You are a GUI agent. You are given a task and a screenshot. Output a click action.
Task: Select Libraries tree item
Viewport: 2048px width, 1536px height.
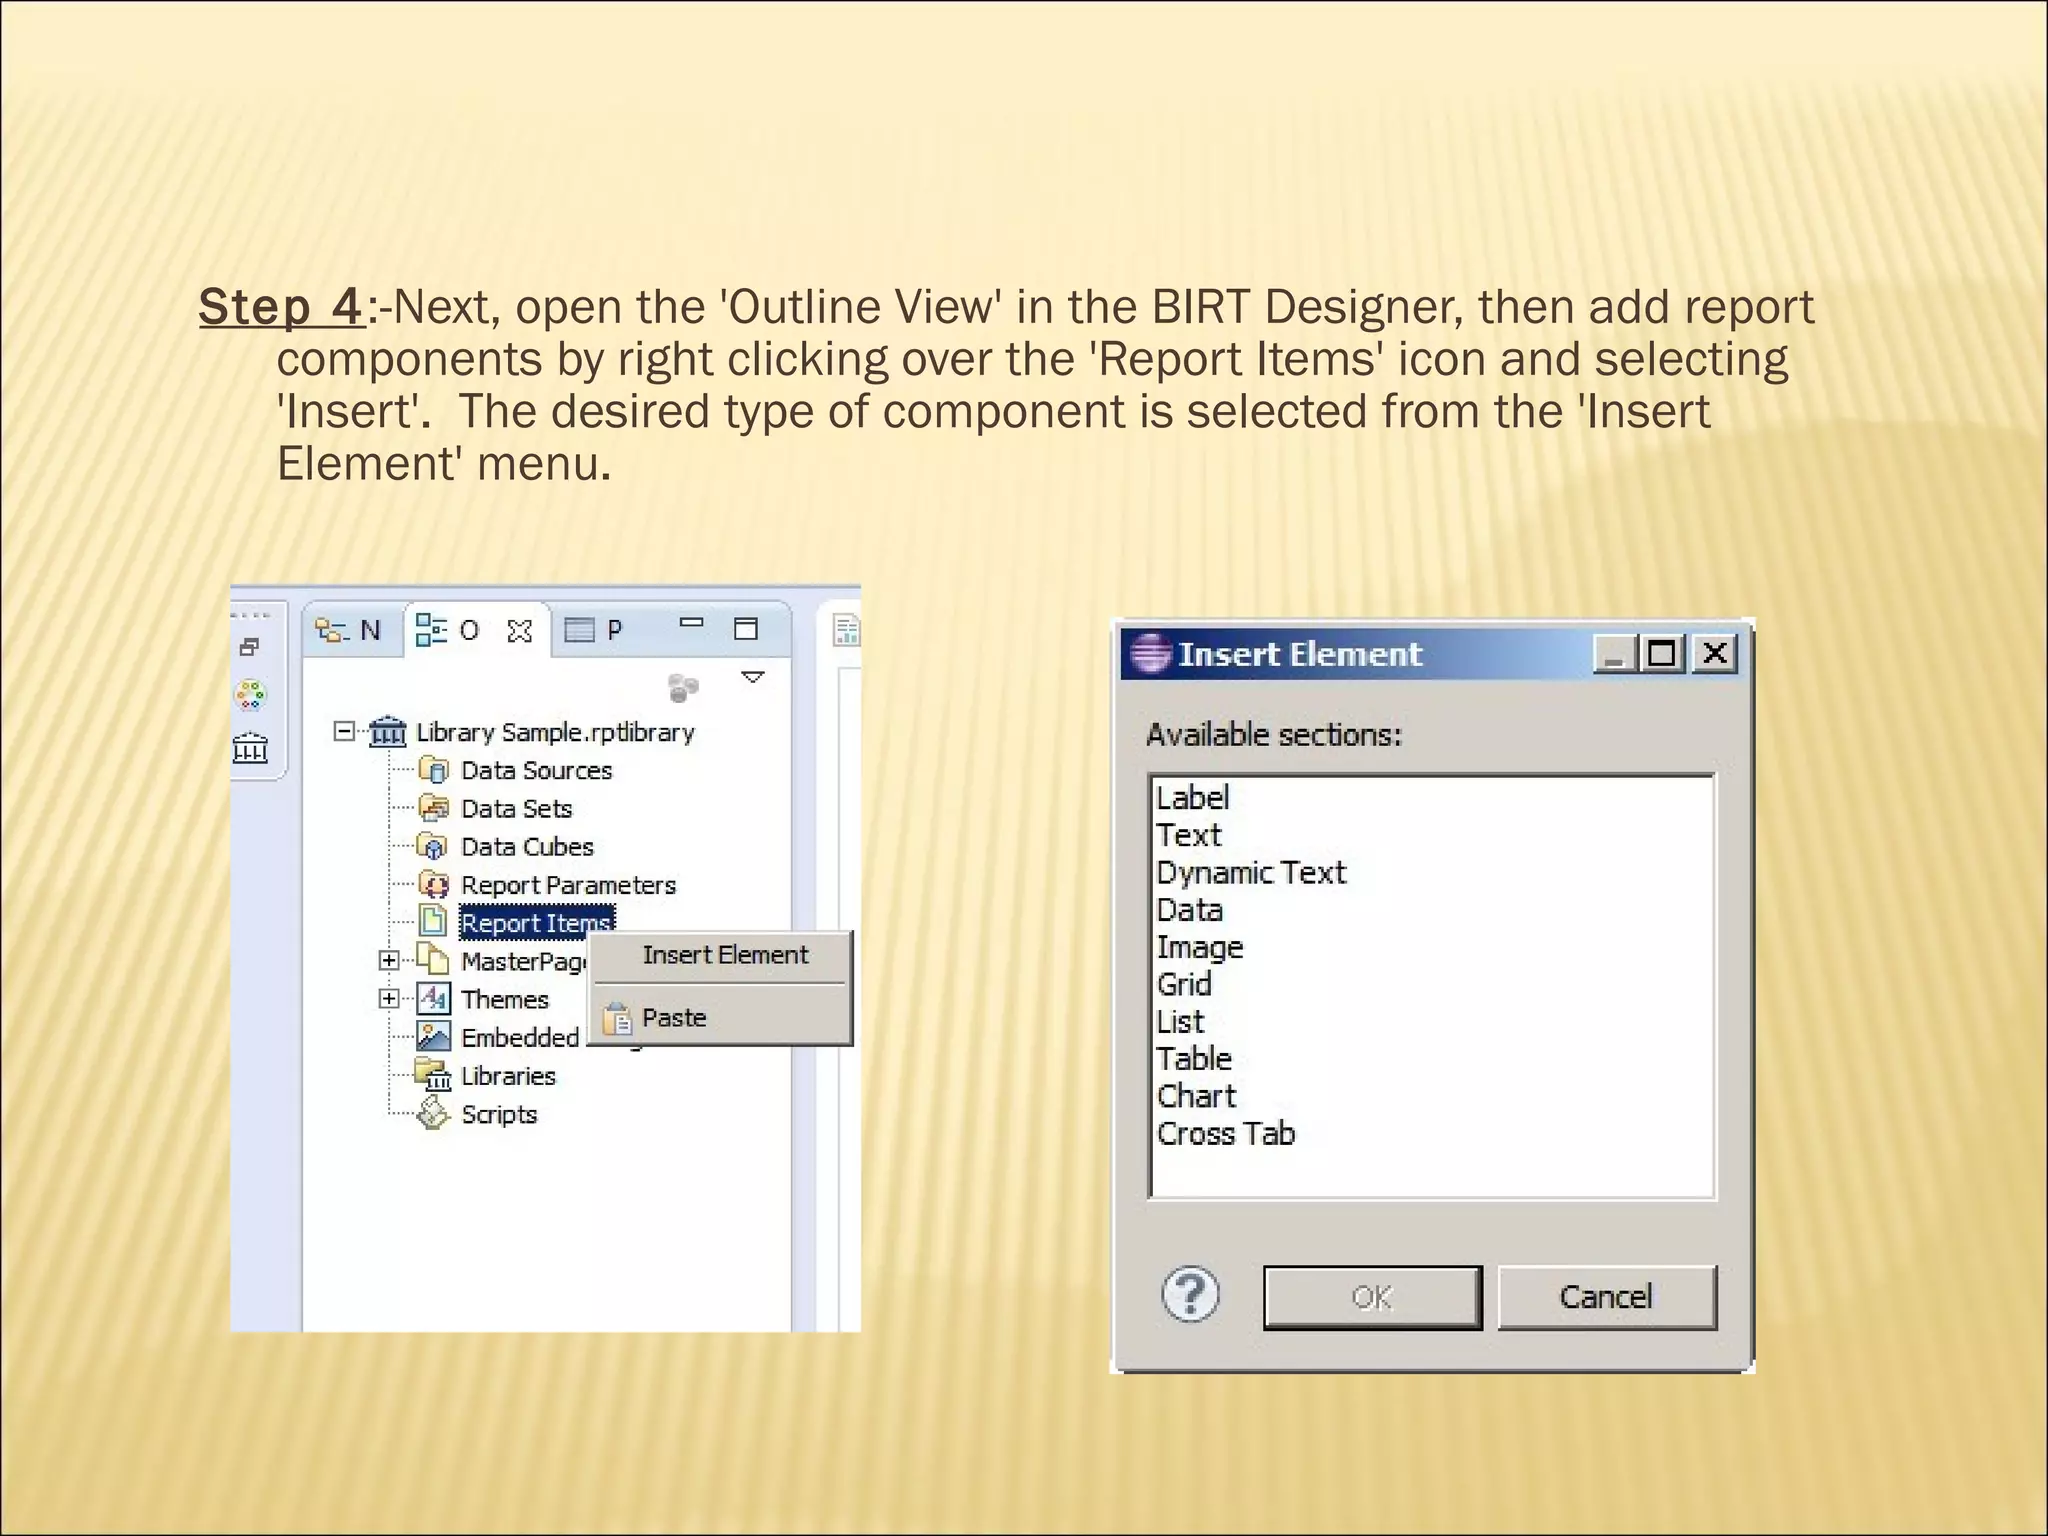tap(508, 1077)
